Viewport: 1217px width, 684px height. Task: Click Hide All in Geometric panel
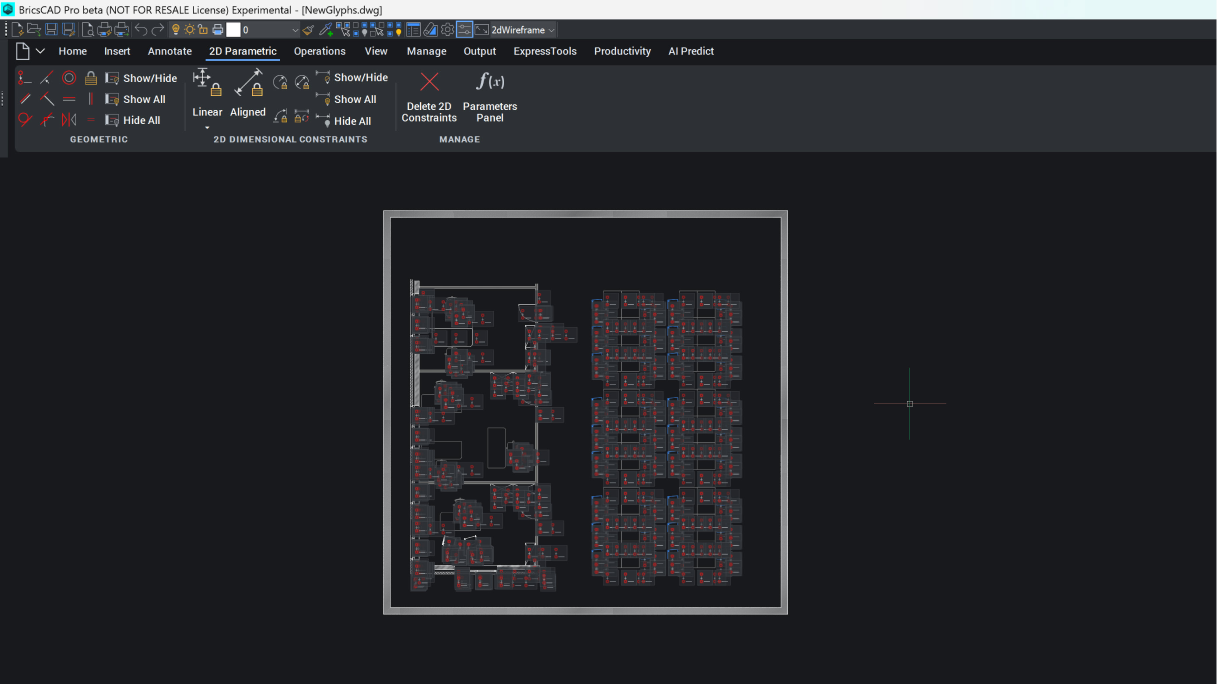pos(133,120)
